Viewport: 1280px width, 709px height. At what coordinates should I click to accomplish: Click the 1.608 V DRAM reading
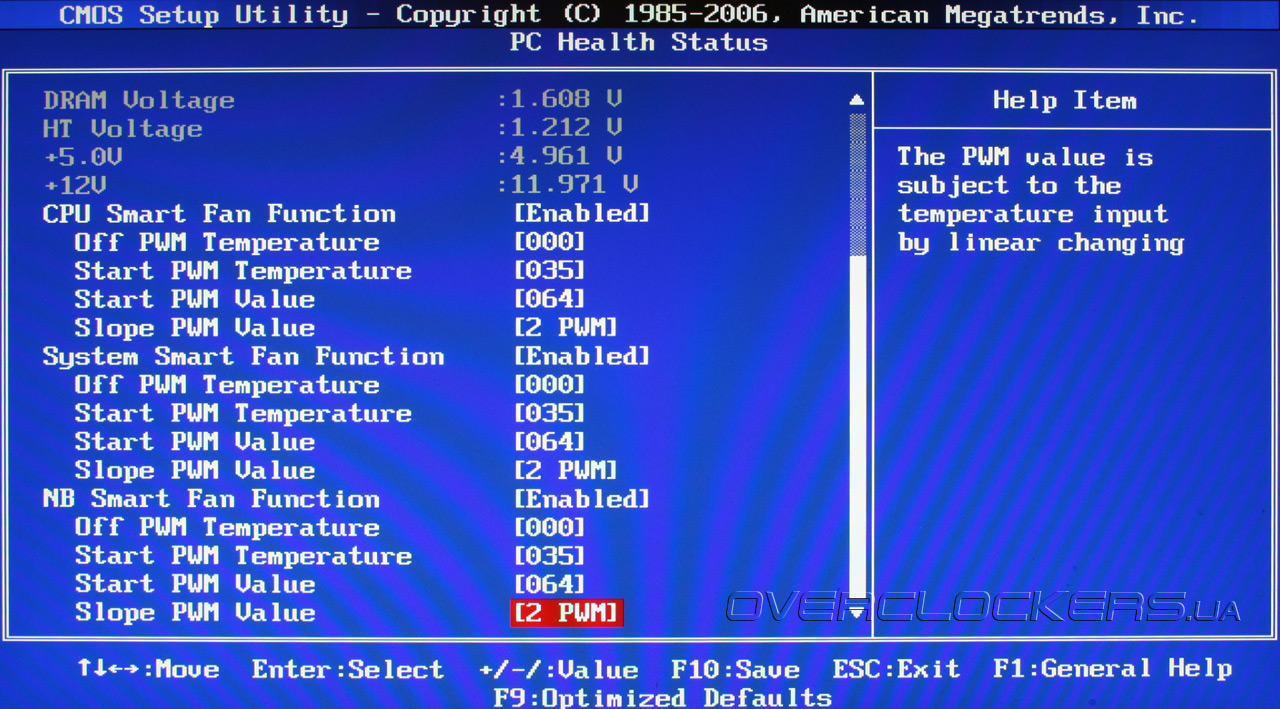point(560,100)
